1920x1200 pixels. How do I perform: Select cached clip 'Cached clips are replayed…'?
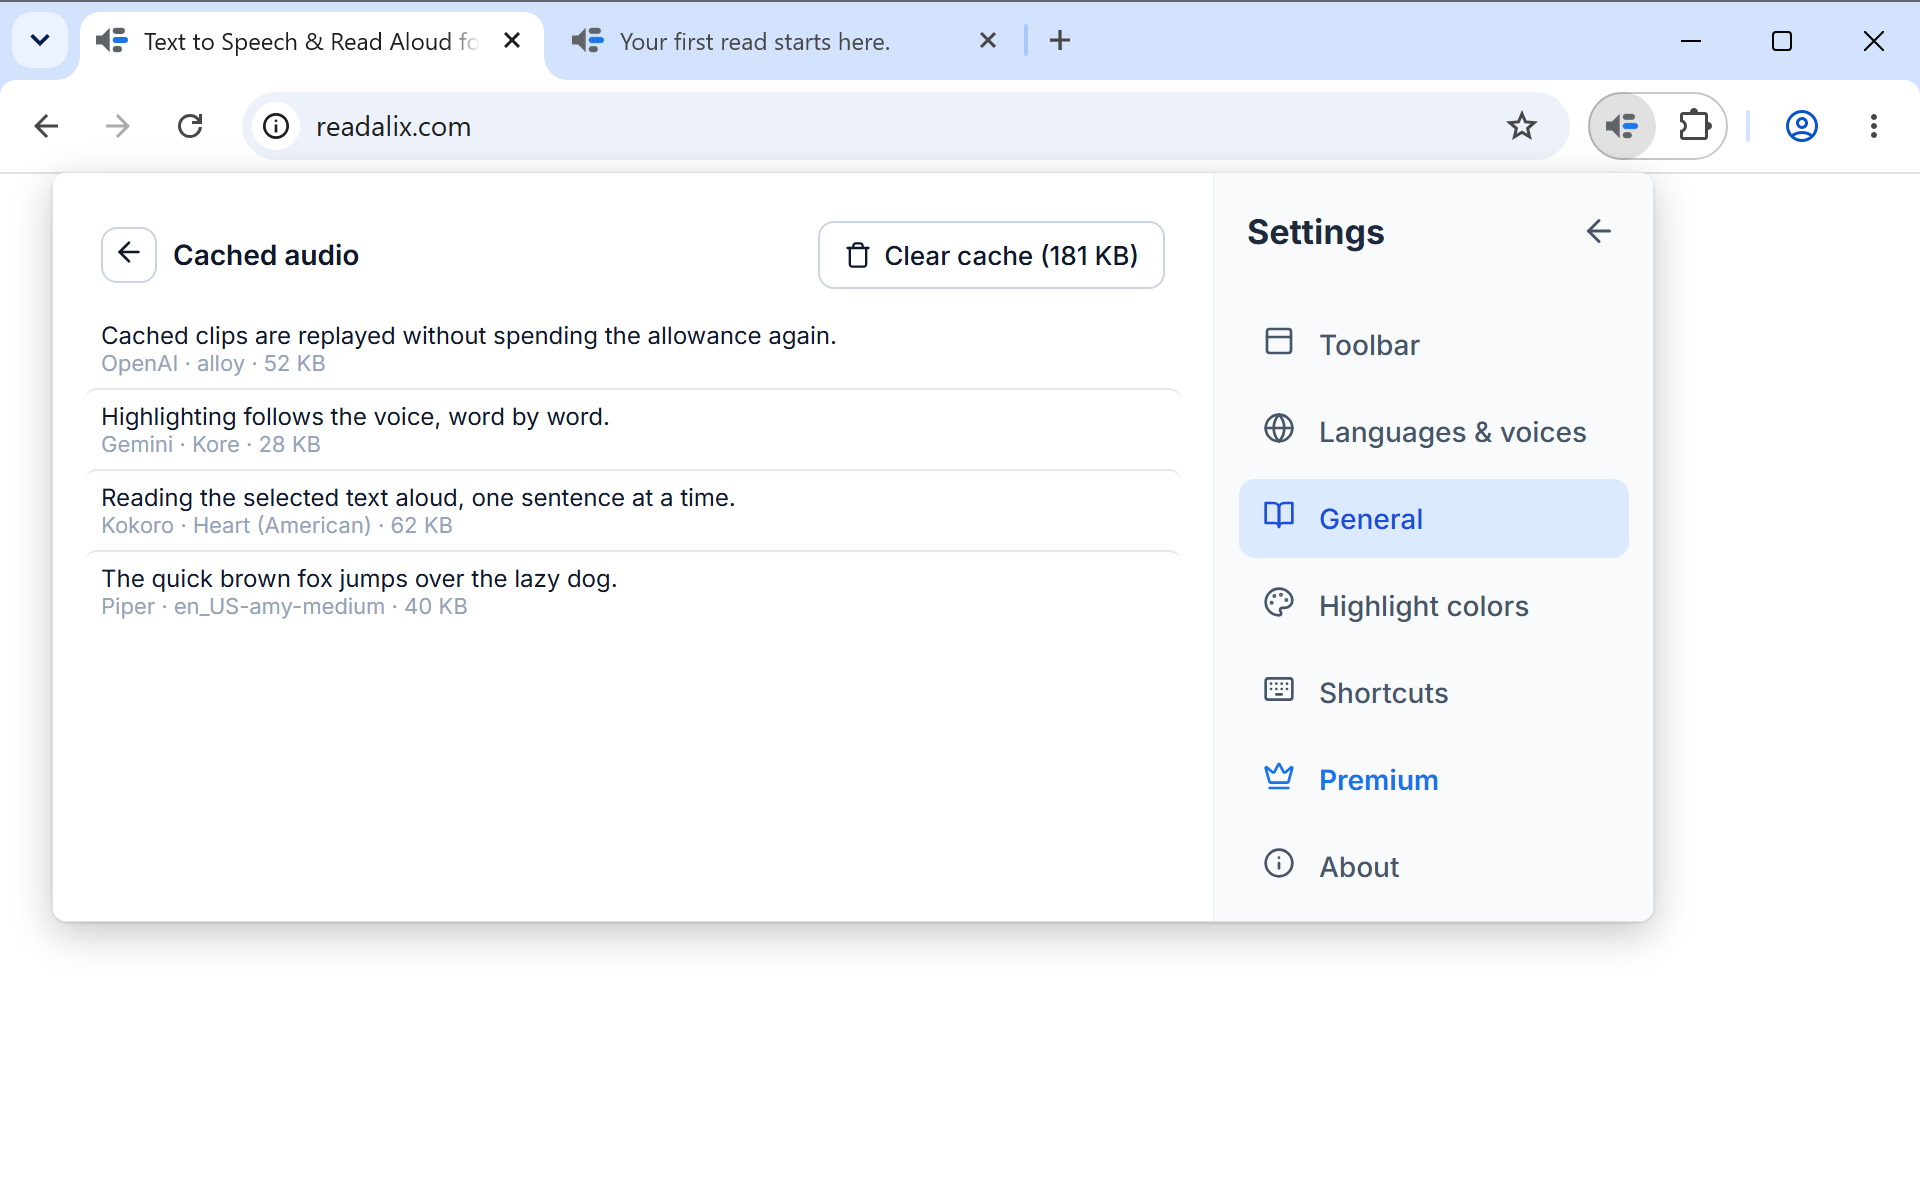click(x=633, y=349)
